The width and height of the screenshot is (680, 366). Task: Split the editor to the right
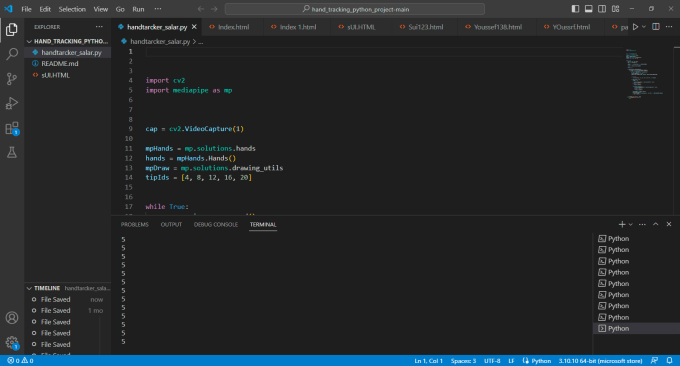pos(656,27)
